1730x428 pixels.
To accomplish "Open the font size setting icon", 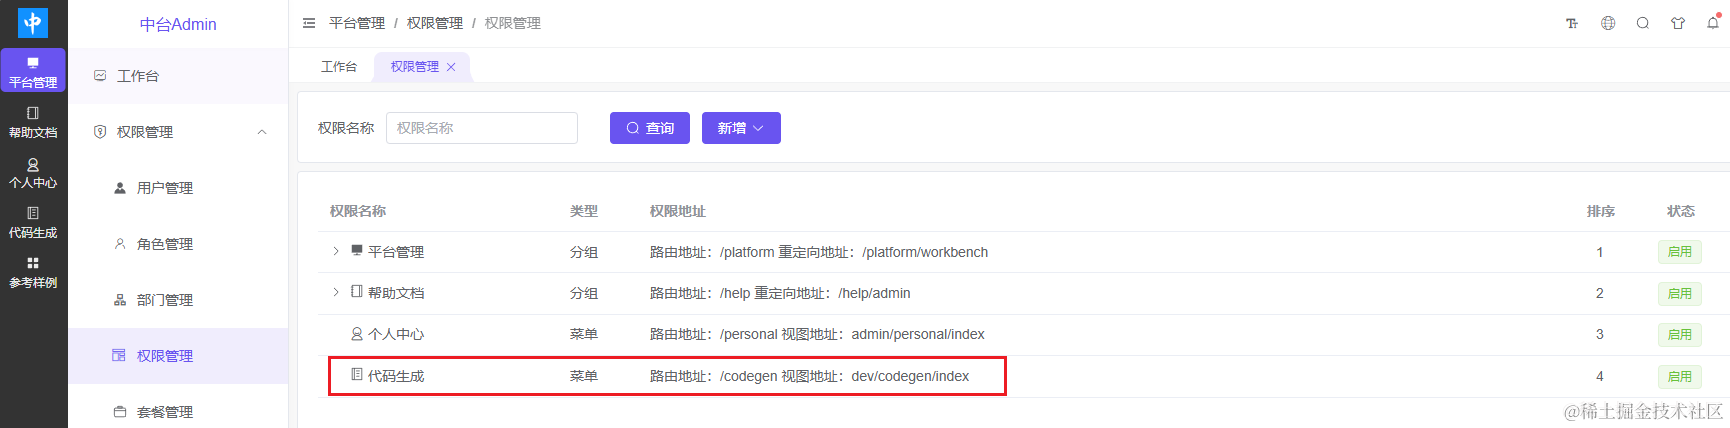I will point(1572,23).
